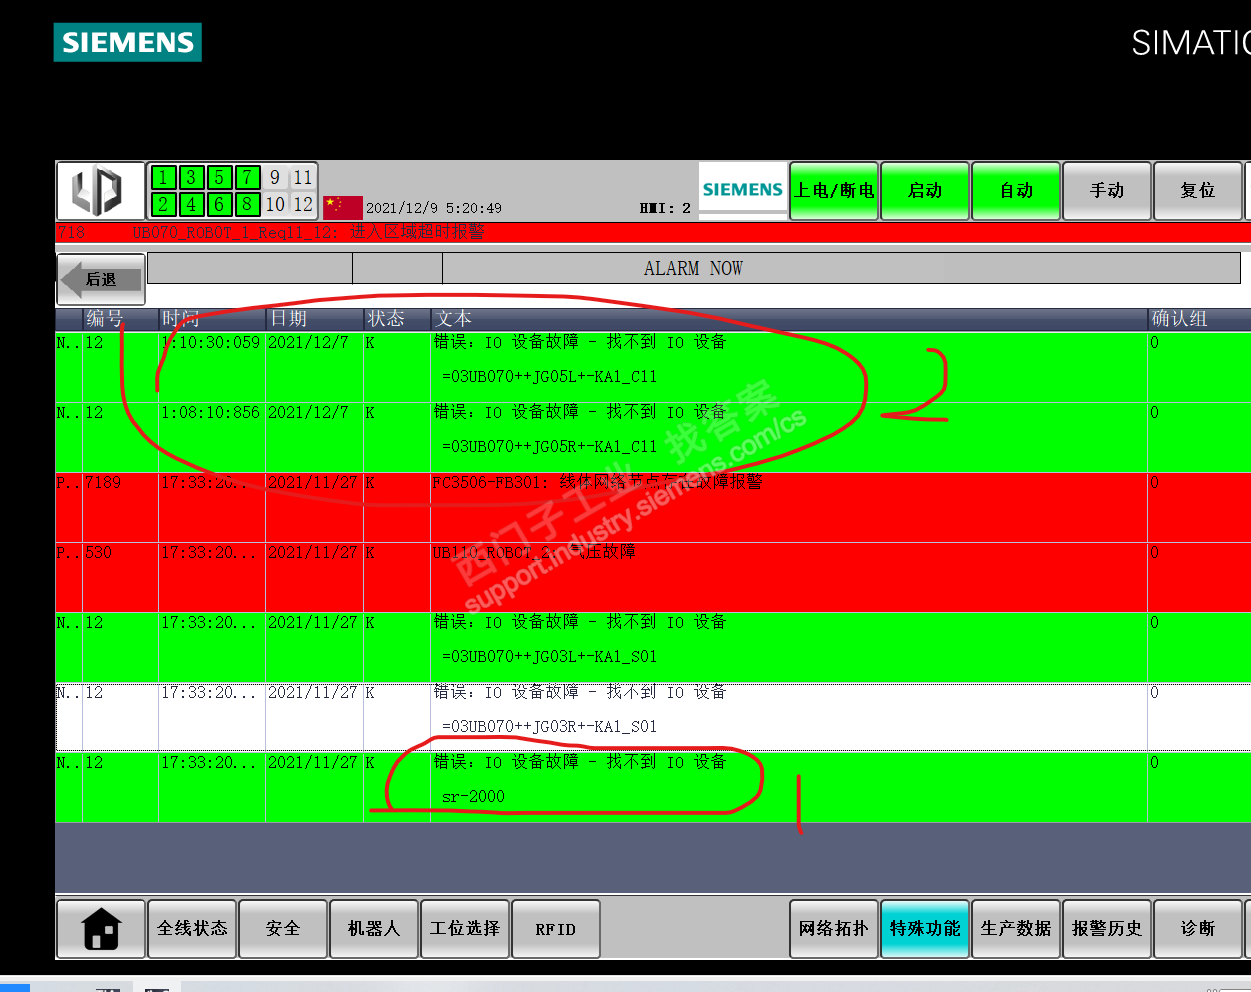Select grey station indicator 10
The height and width of the screenshot is (992, 1251).
[275, 205]
